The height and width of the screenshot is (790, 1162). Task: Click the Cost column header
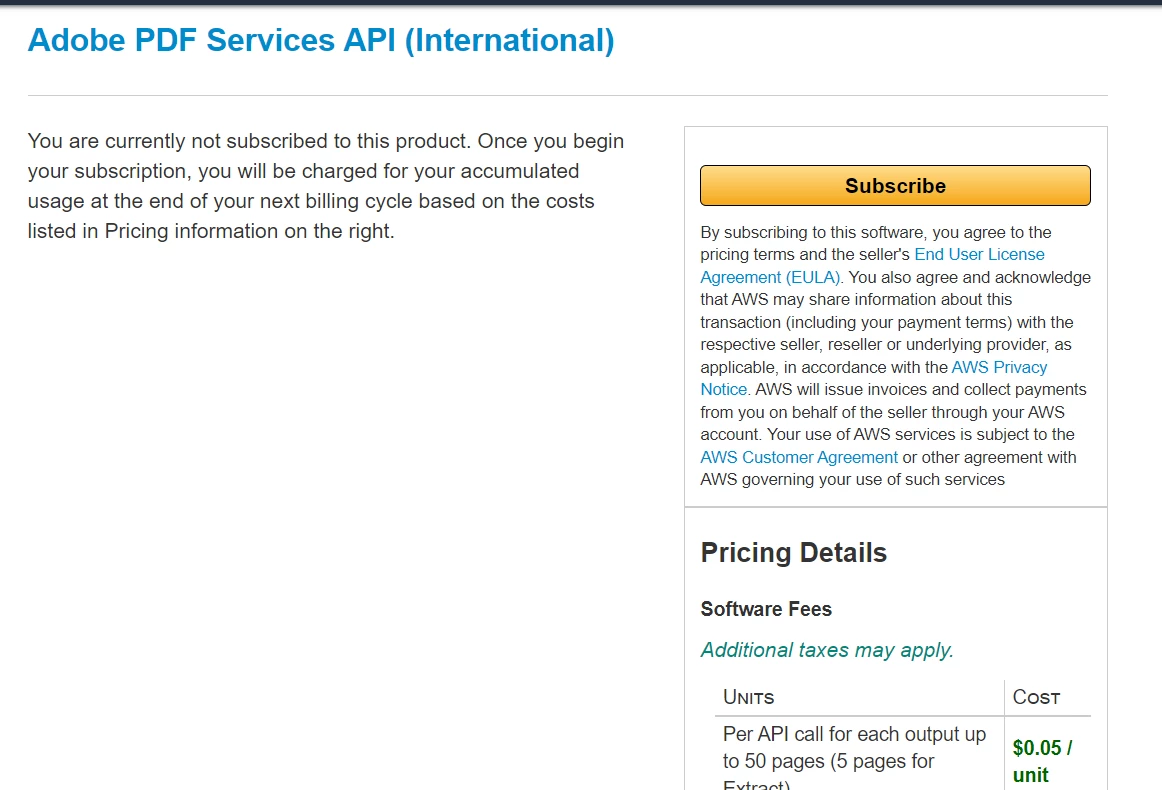pos(1036,697)
